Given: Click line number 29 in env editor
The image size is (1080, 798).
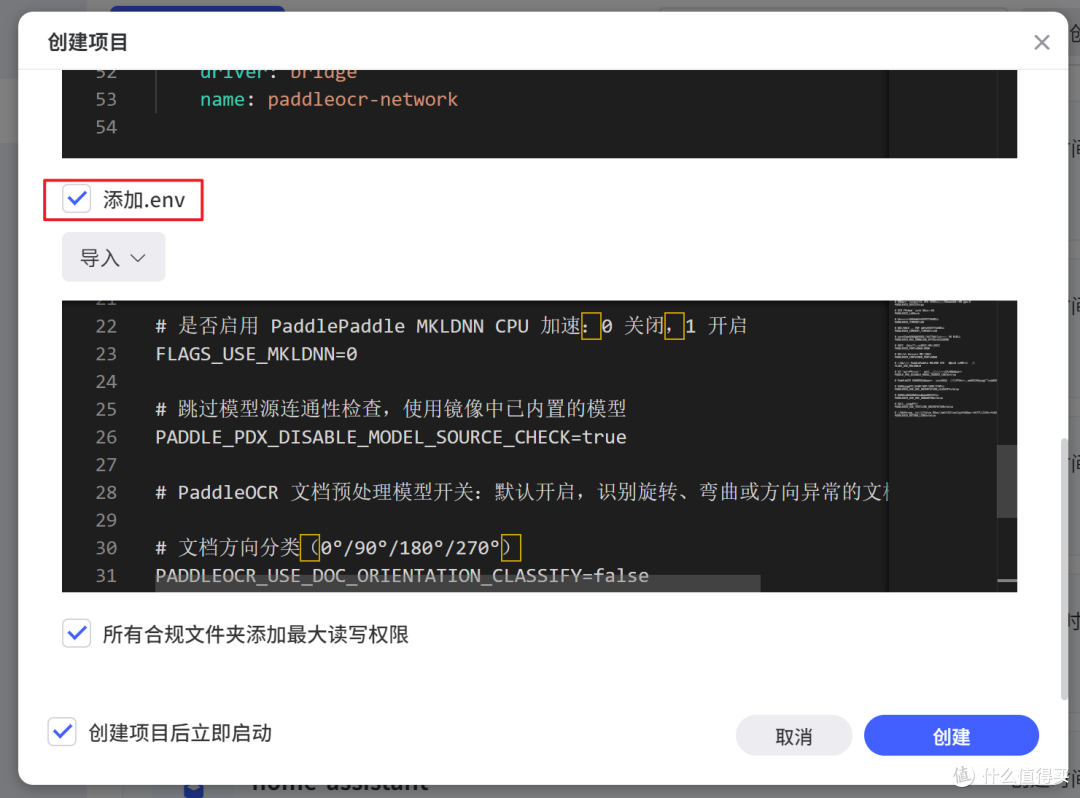Looking at the screenshot, I should click(106, 520).
